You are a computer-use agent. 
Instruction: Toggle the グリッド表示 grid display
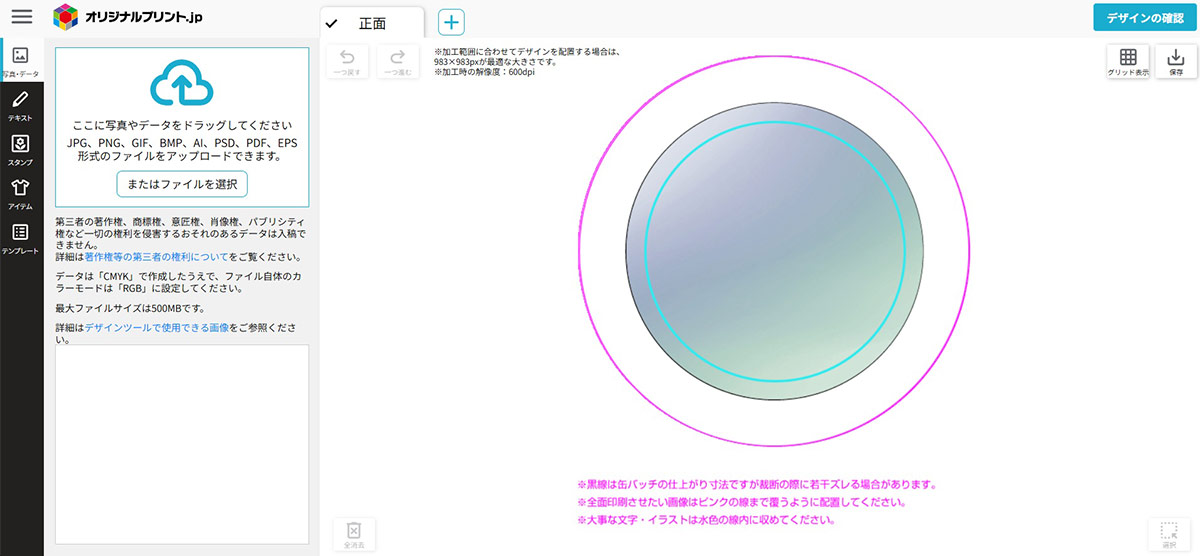pos(1128,62)
